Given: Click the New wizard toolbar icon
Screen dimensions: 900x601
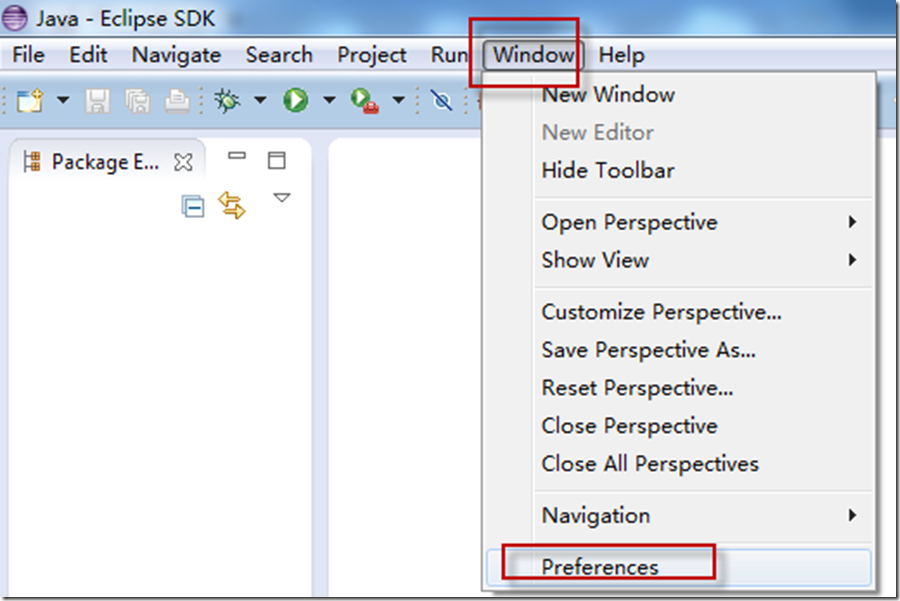Looking at the screenshot, I should [x=29, y=101].
